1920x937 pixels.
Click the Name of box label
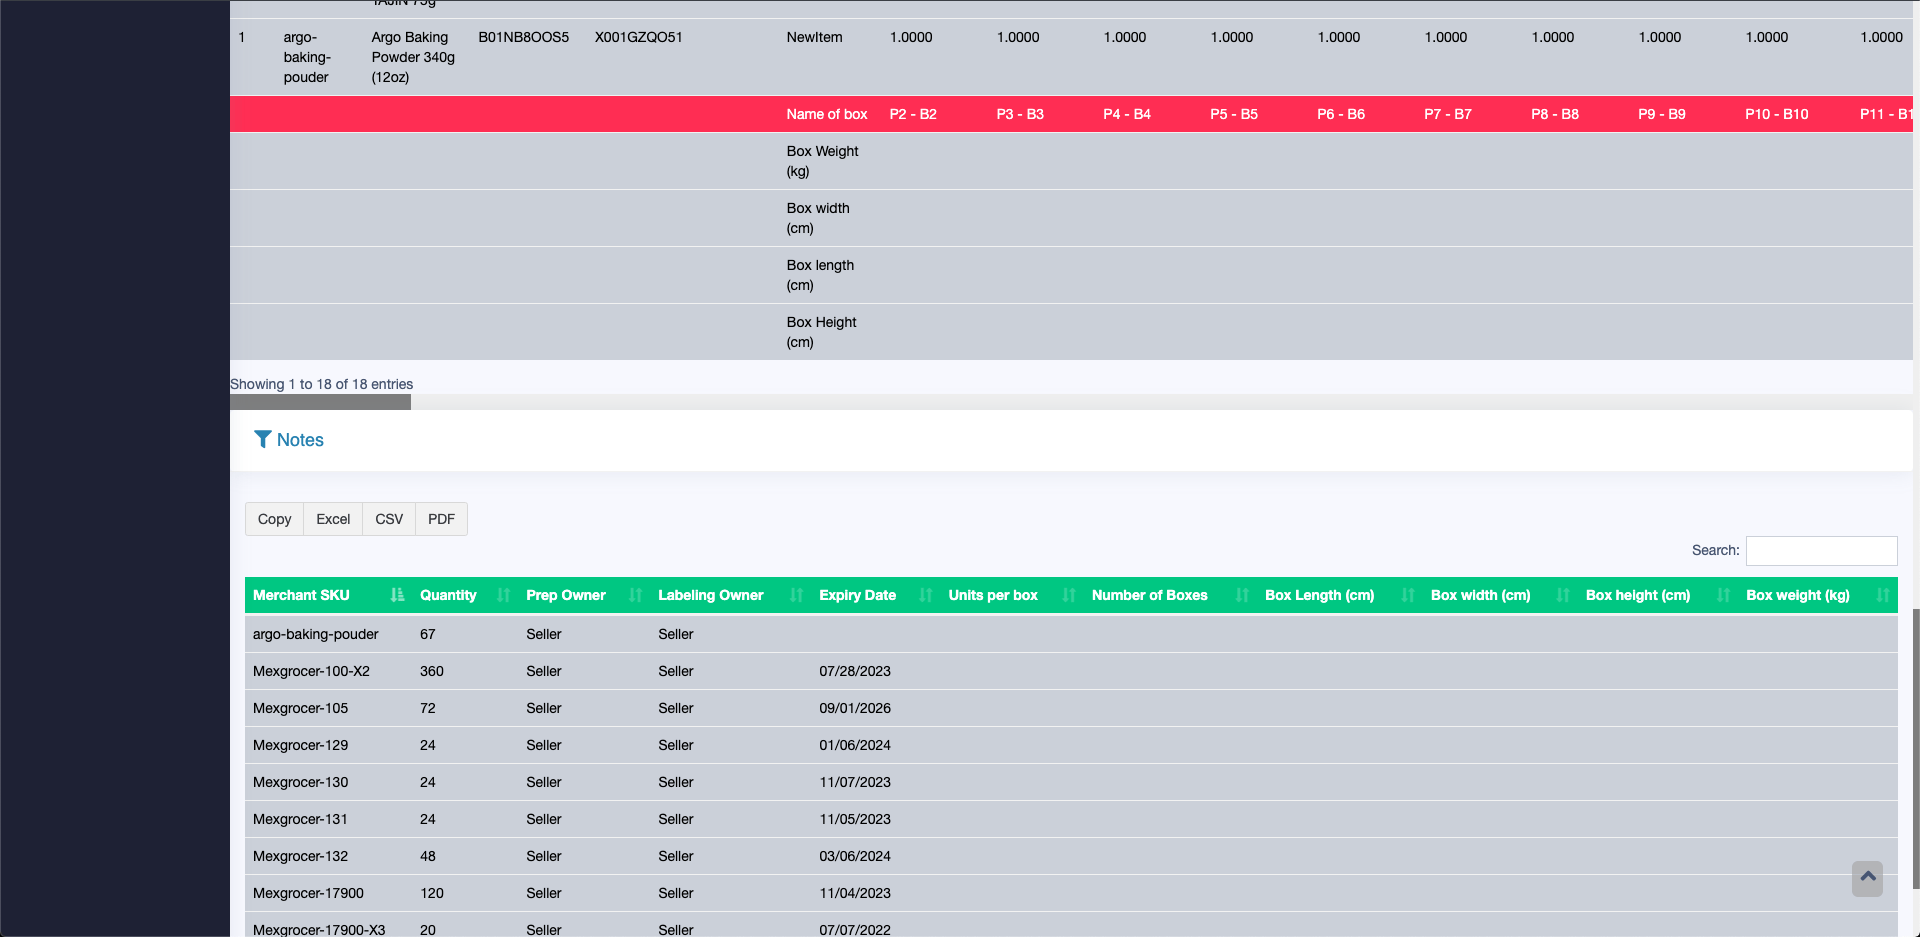[827, 114]
